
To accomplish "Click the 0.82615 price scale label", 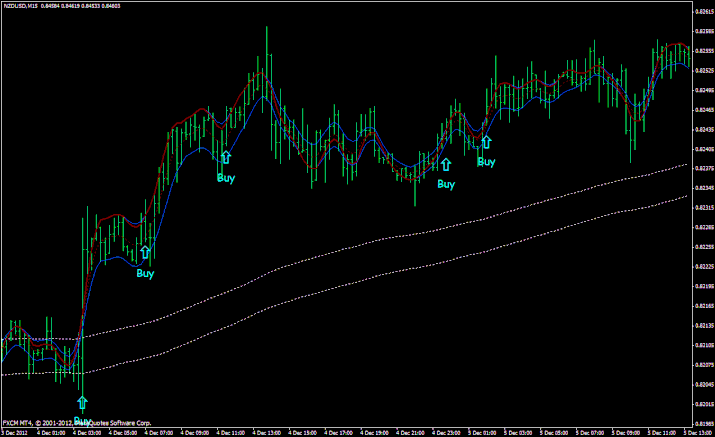I will (704, 11).
